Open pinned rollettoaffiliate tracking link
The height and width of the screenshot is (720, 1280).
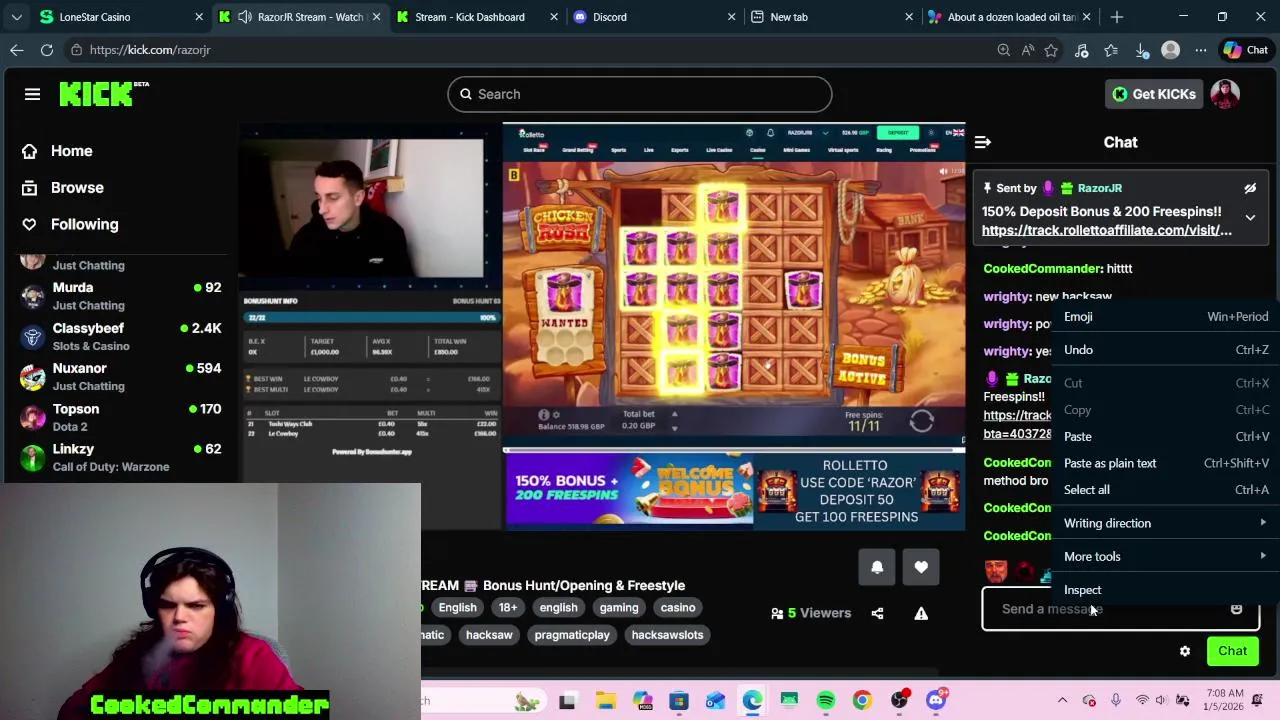pos(1107,231)
